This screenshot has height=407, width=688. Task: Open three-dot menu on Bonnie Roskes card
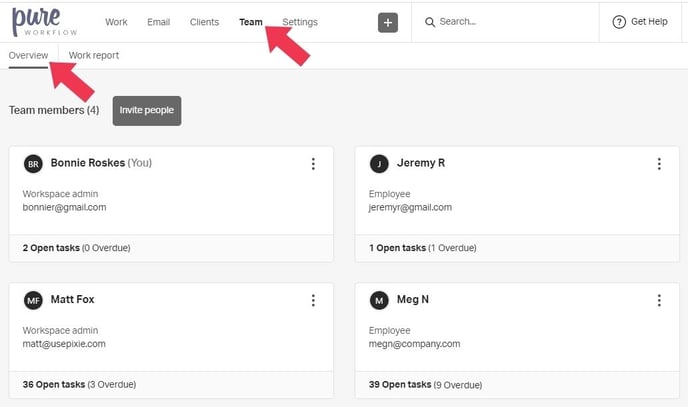(313, 164)
